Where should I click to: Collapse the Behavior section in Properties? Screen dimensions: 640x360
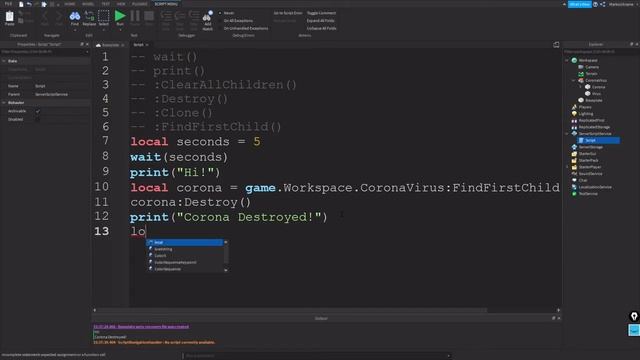pos(4,103)
